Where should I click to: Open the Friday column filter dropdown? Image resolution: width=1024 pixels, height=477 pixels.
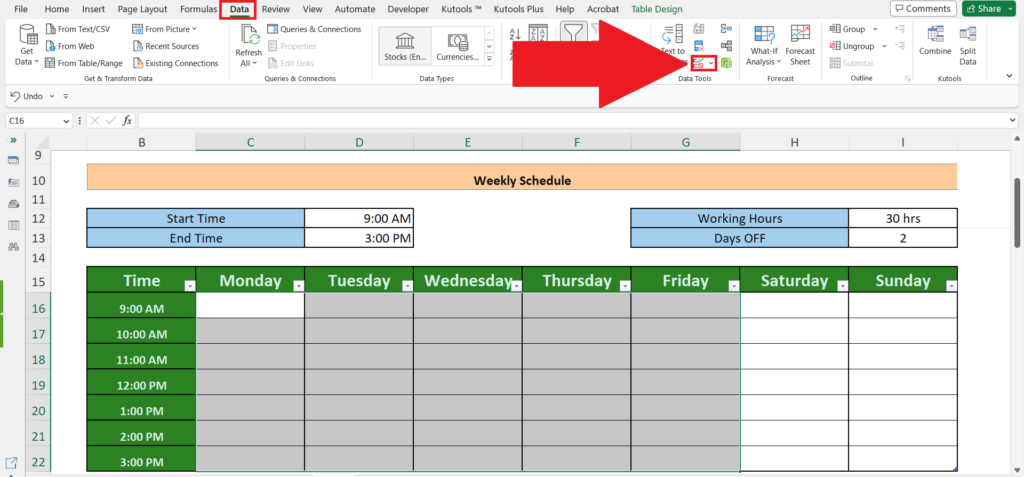(x=733, y=286)
